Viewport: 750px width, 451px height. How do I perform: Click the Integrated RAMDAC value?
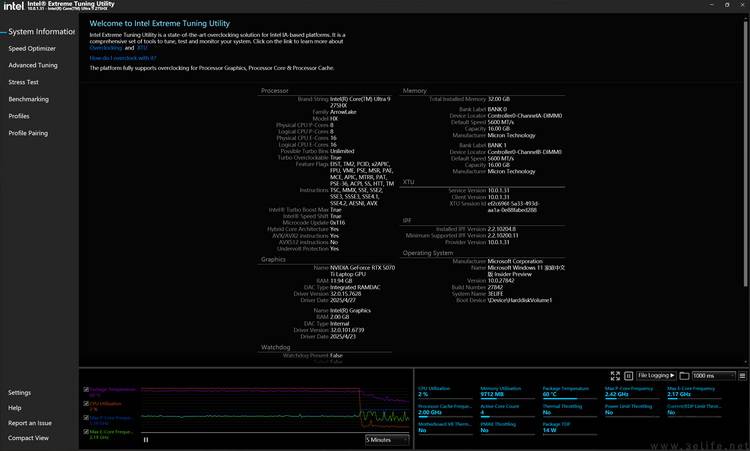[x=355, y=287]
